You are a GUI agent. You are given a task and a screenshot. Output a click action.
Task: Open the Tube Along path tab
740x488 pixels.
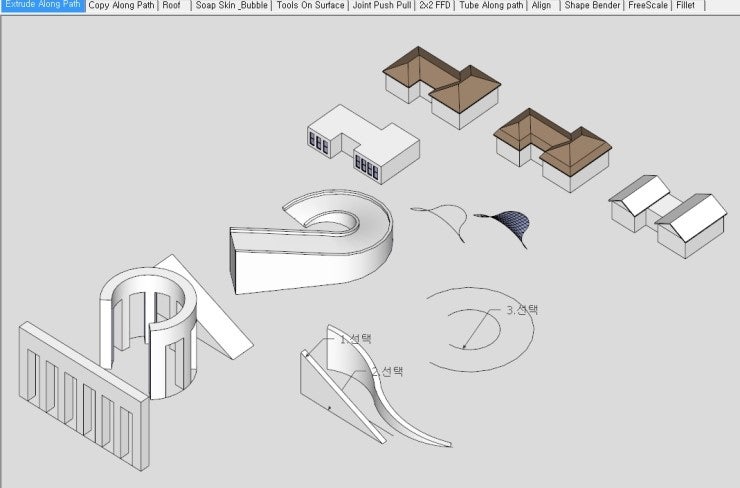491,5
